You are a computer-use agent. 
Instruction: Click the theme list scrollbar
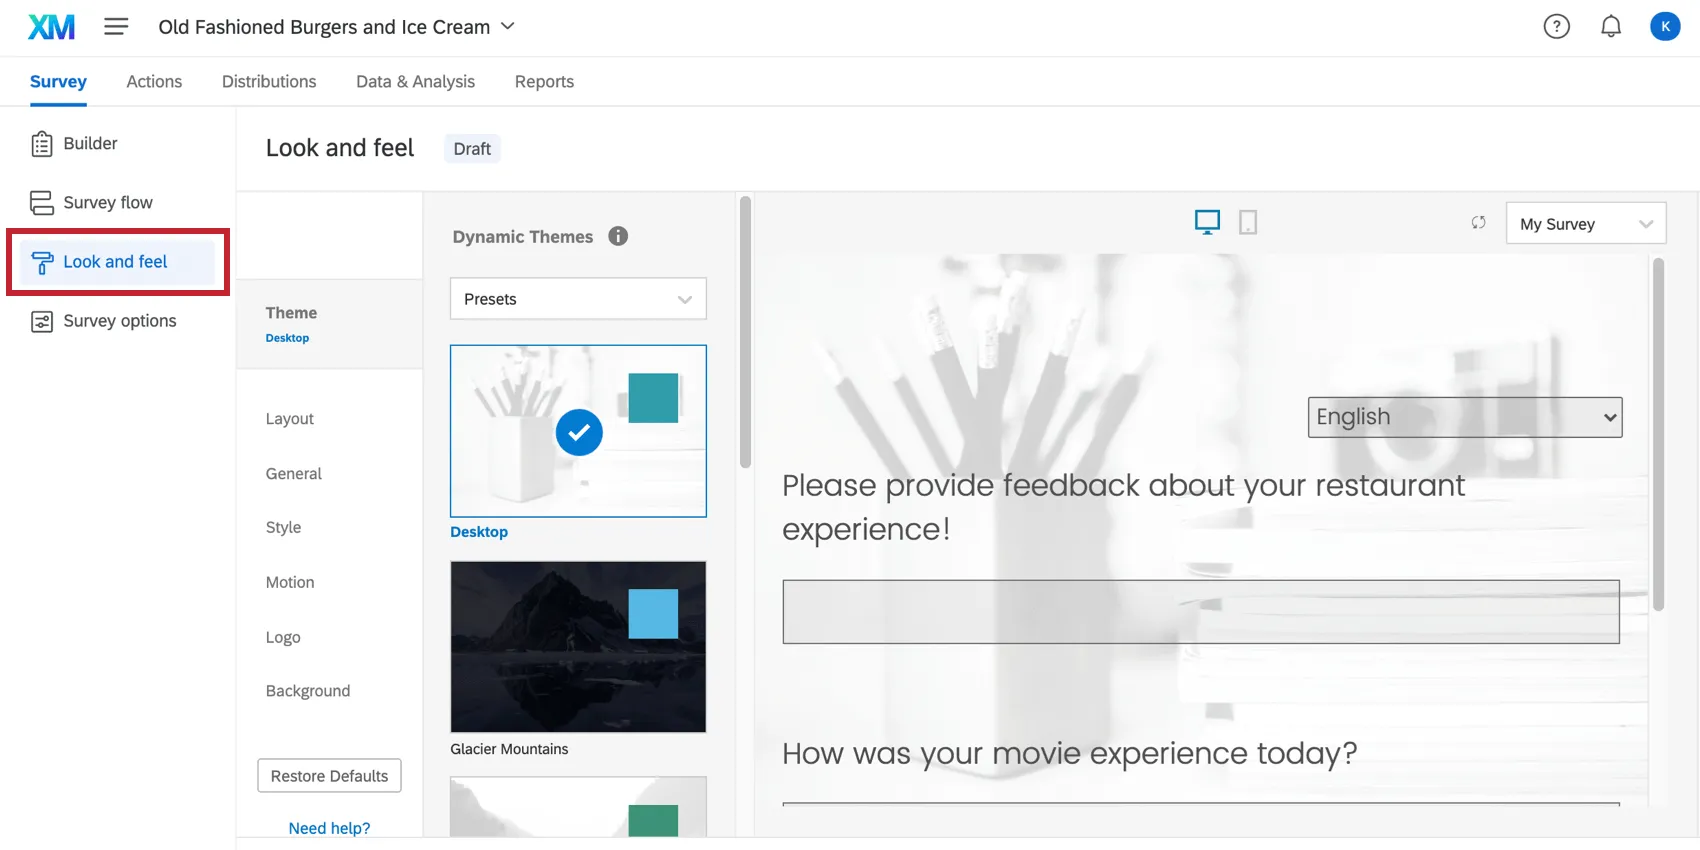coord(745,332)
